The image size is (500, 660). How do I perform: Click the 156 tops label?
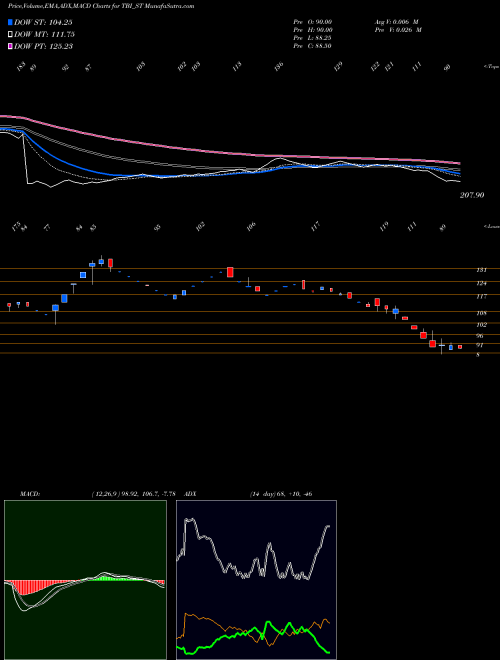coord(279,66)
